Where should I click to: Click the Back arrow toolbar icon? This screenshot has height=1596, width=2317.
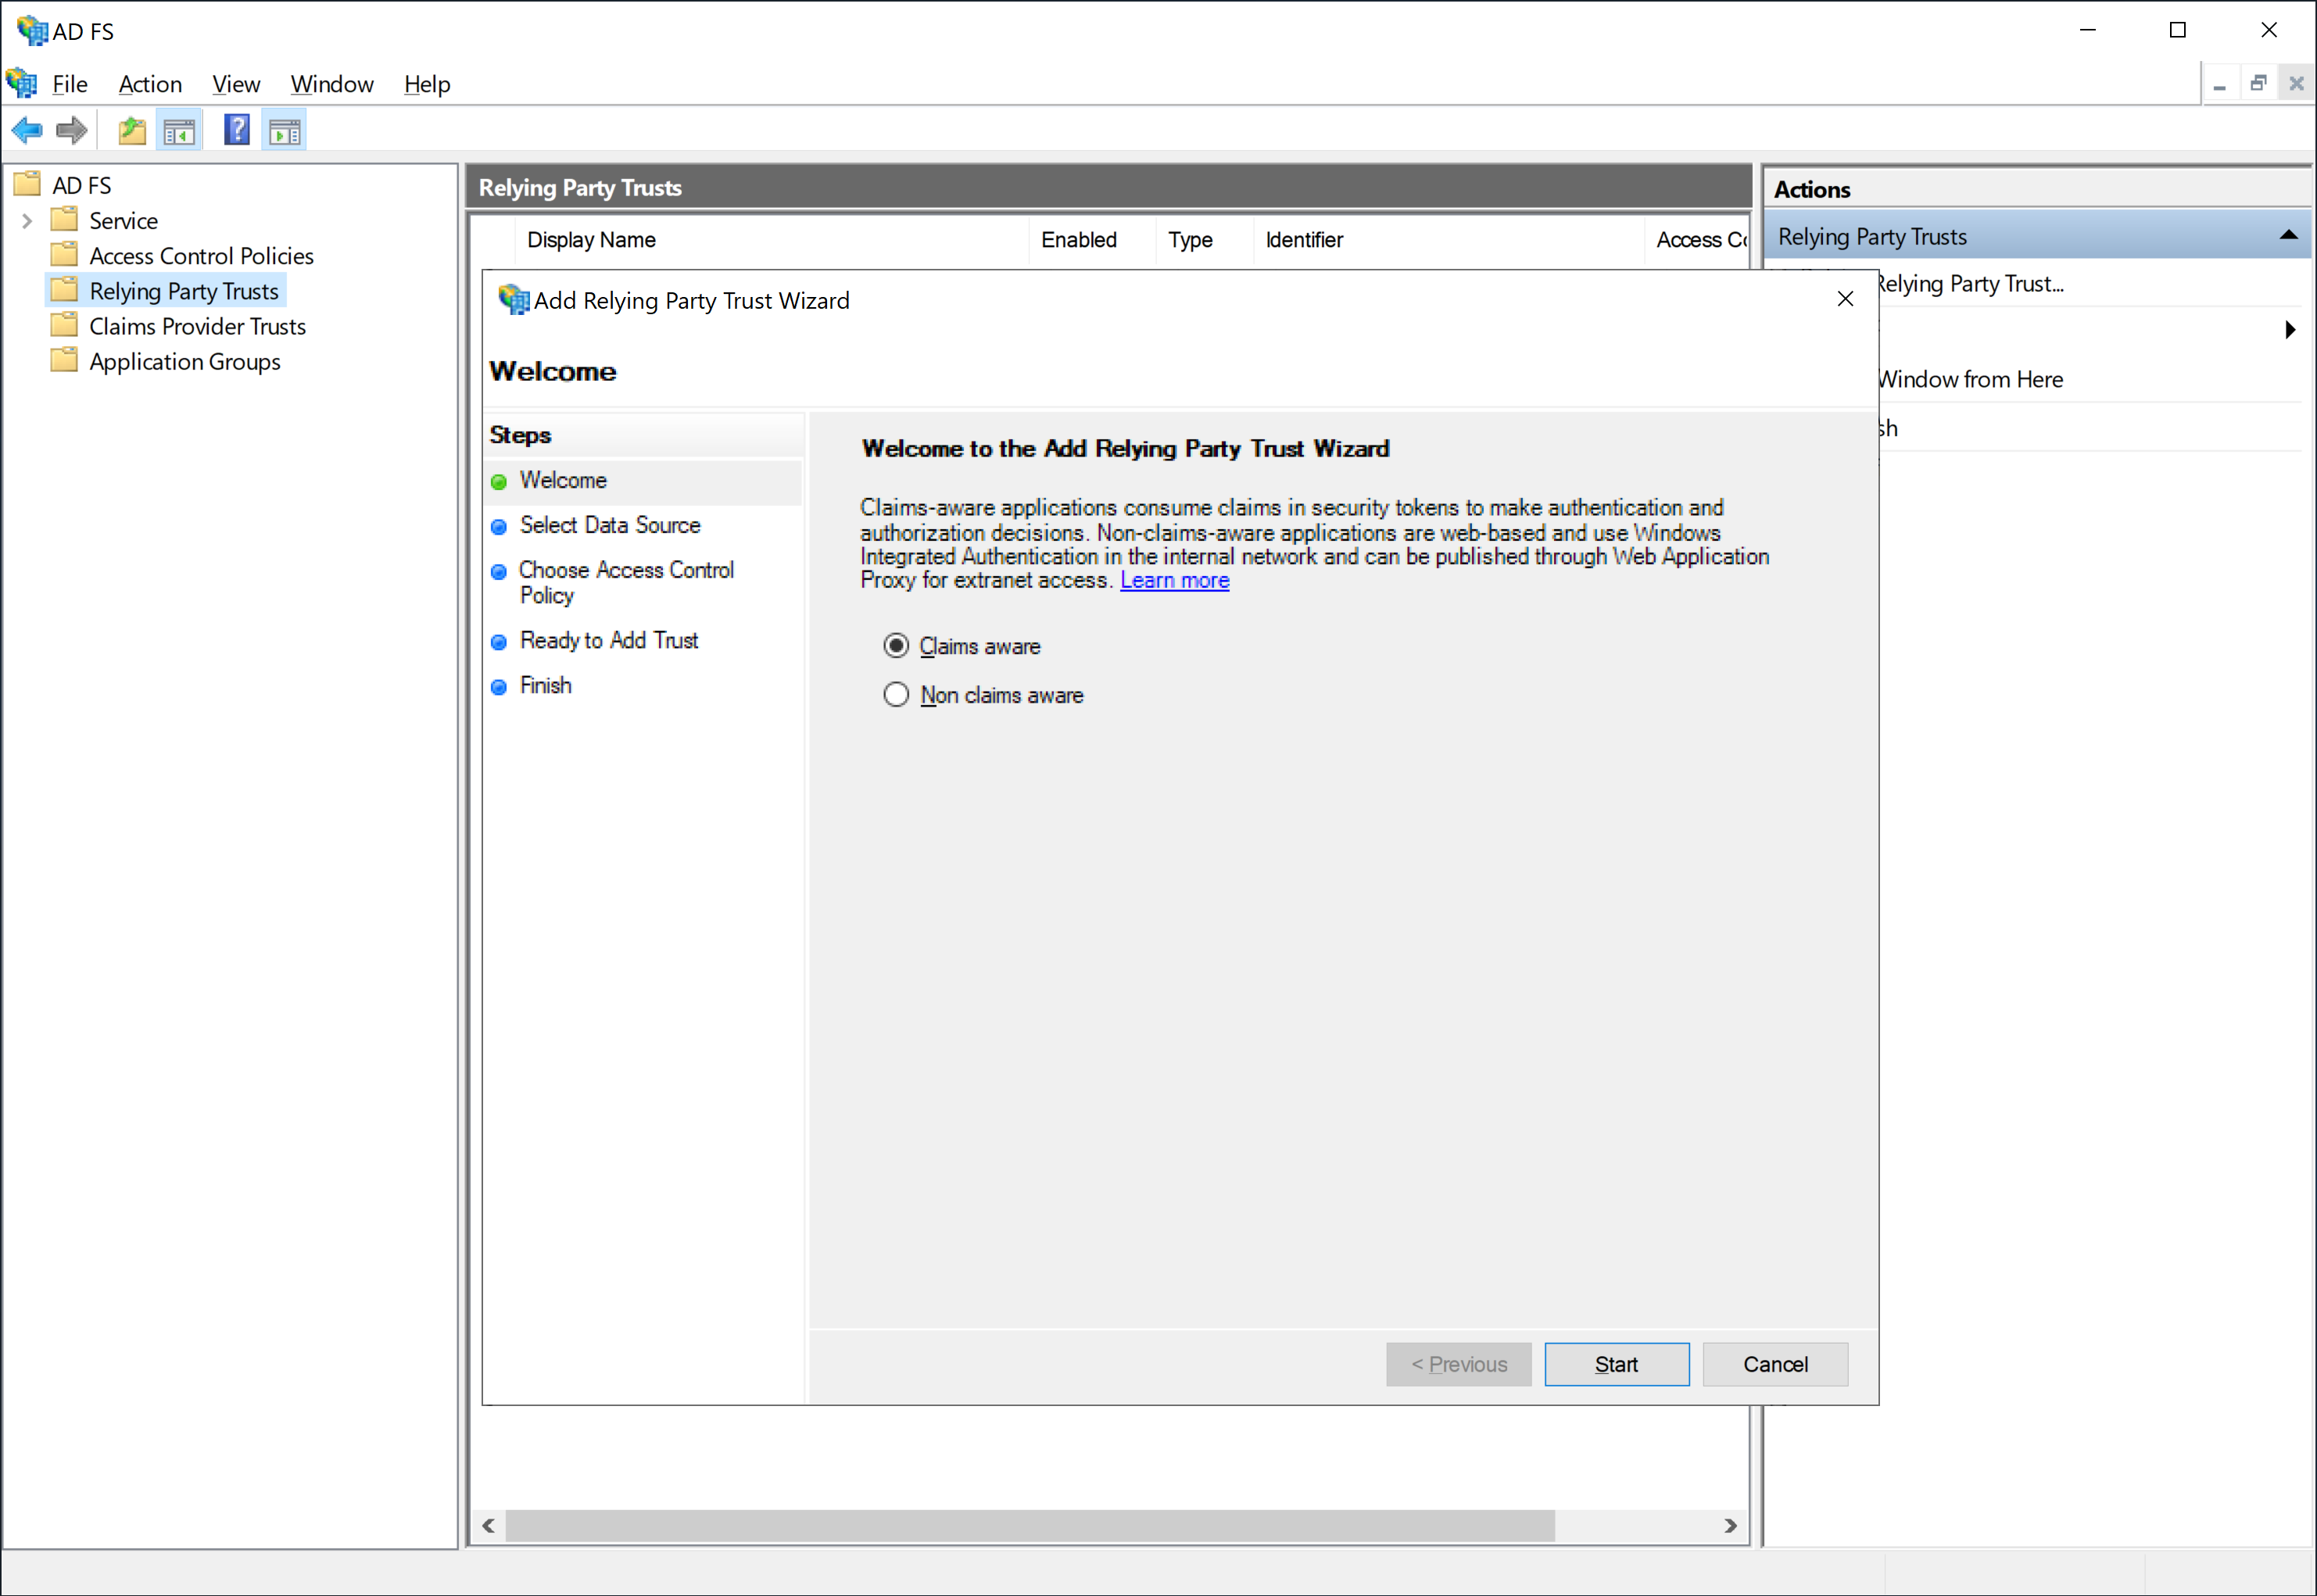point(27,130)
